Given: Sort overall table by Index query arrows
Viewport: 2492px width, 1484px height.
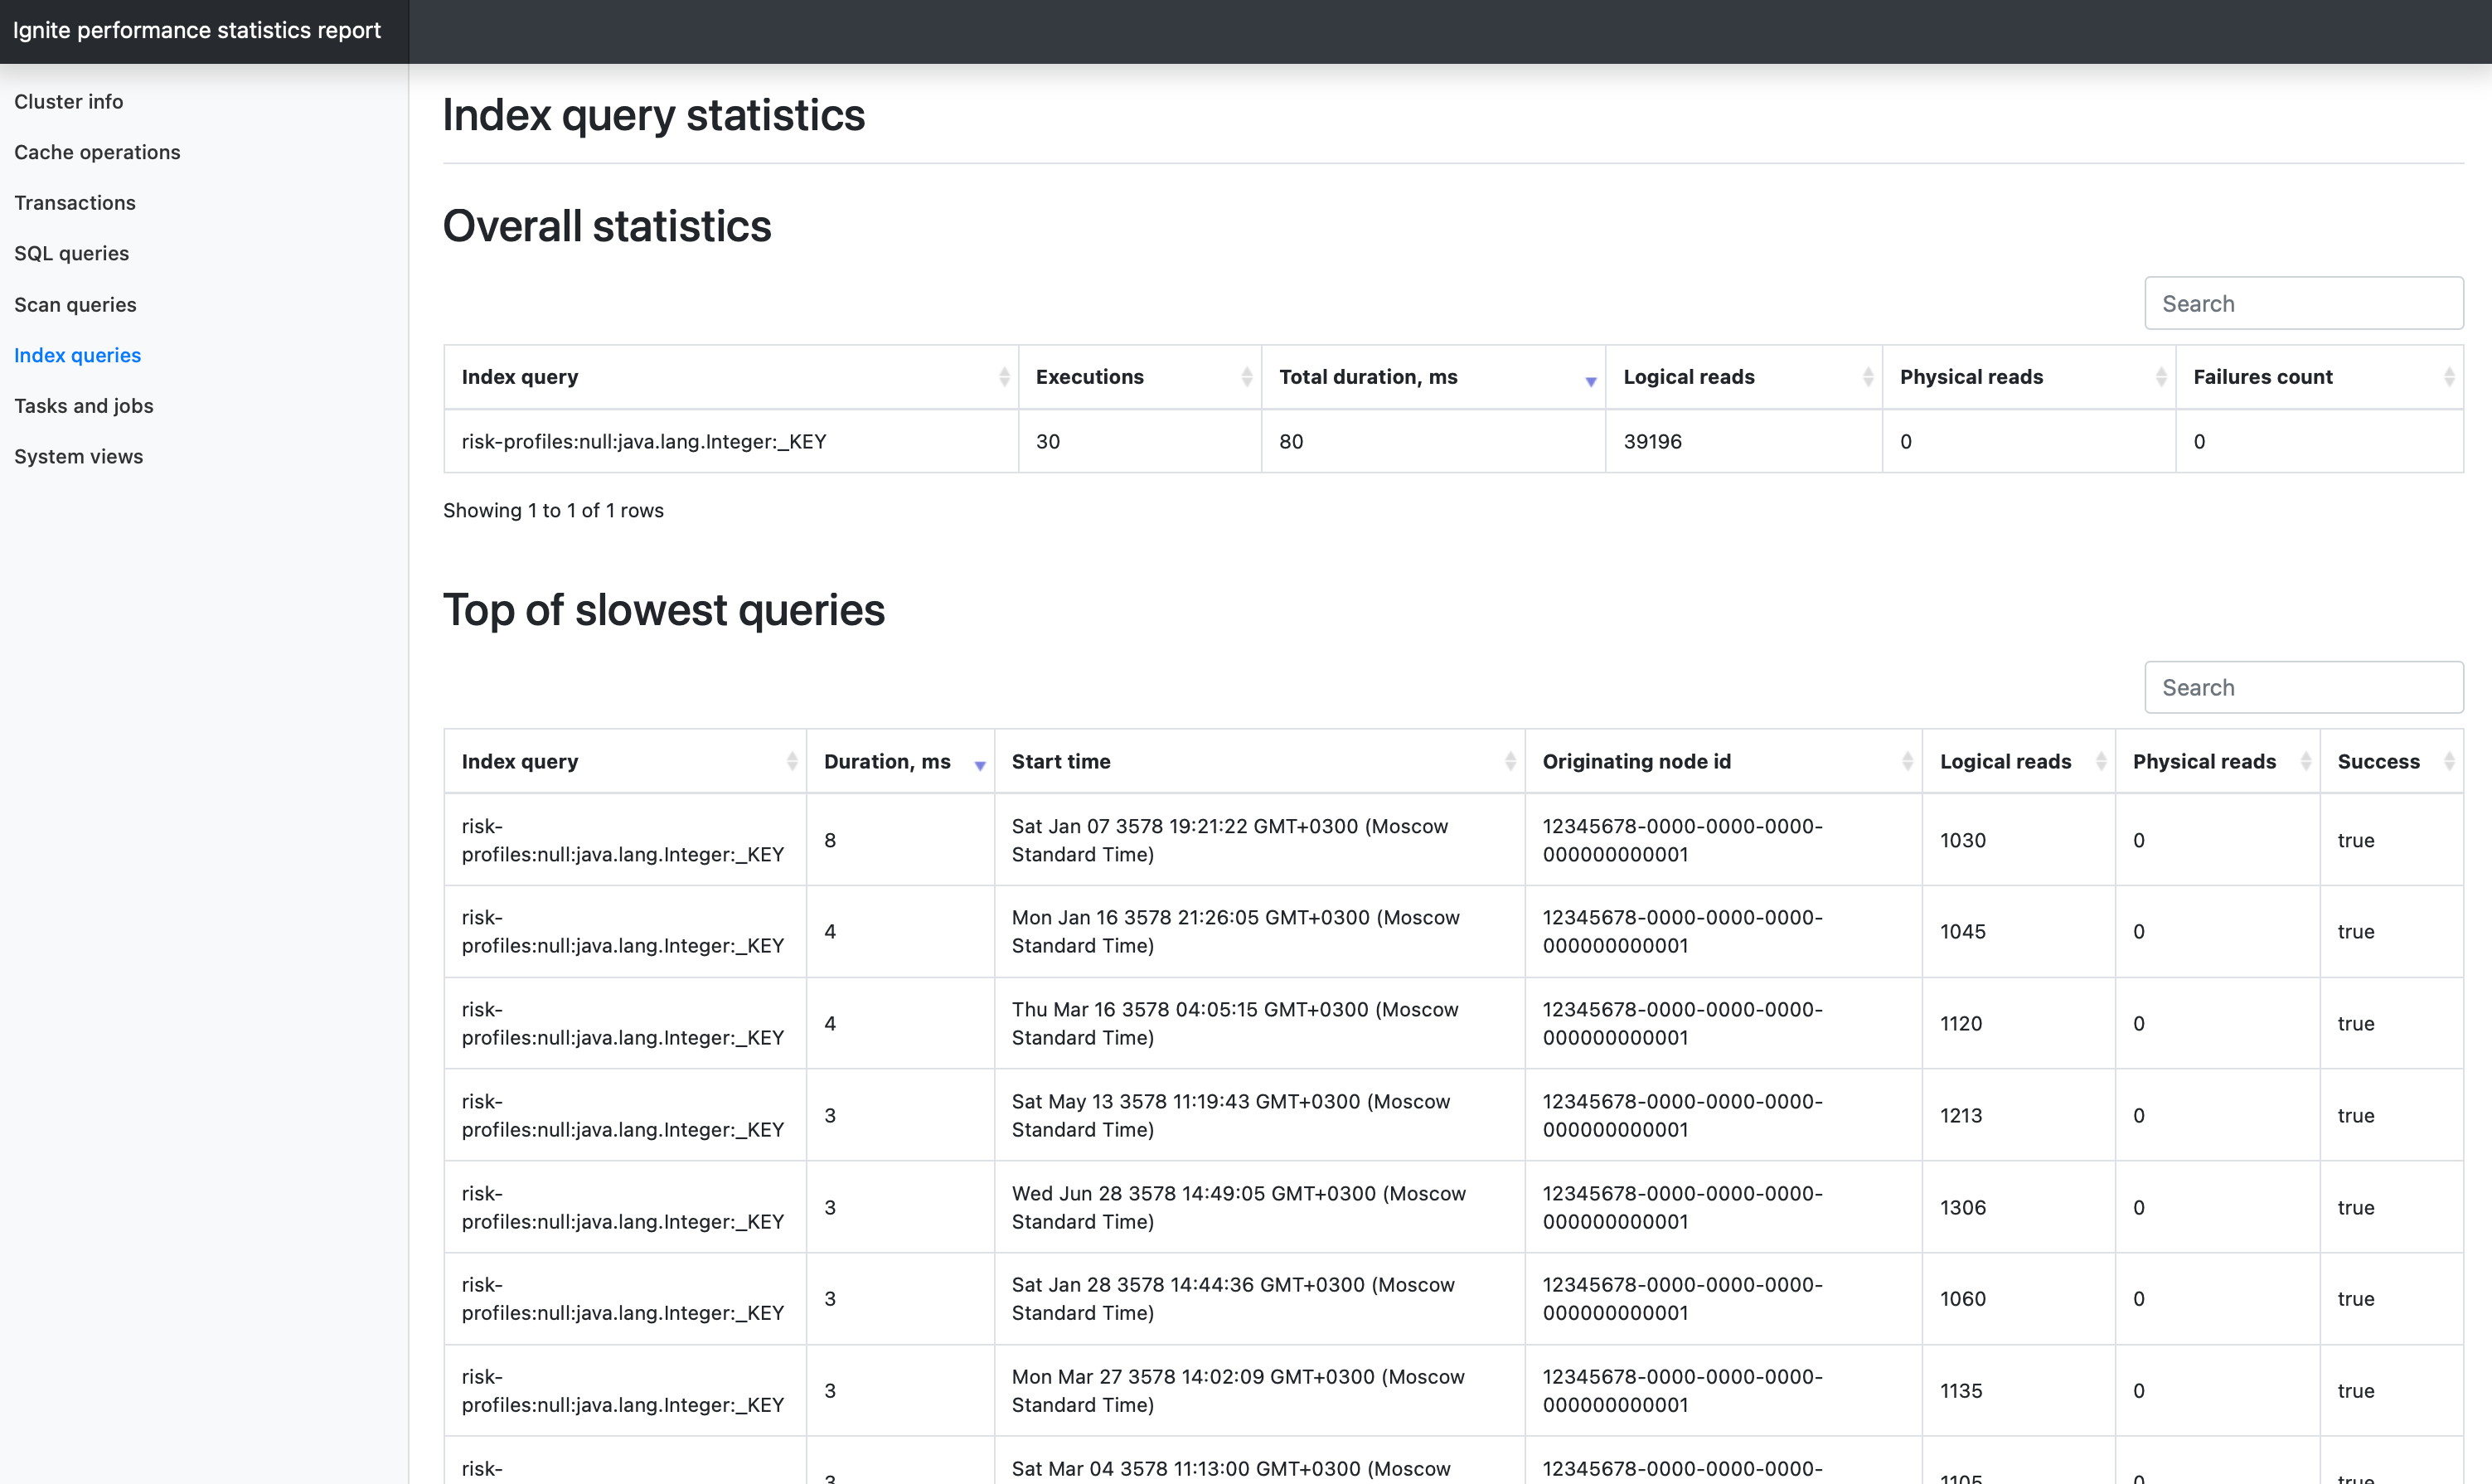Looking at the screenshot, I should (x=1004, y=377).
